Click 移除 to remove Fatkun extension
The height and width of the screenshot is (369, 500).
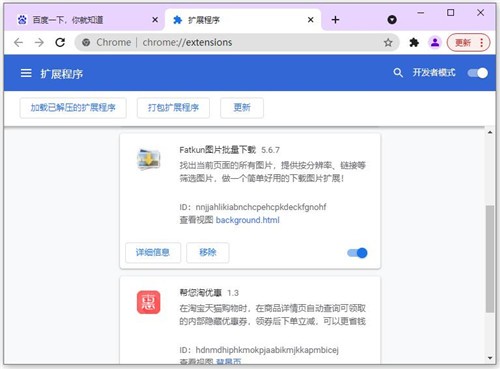(x=208, y=252)
